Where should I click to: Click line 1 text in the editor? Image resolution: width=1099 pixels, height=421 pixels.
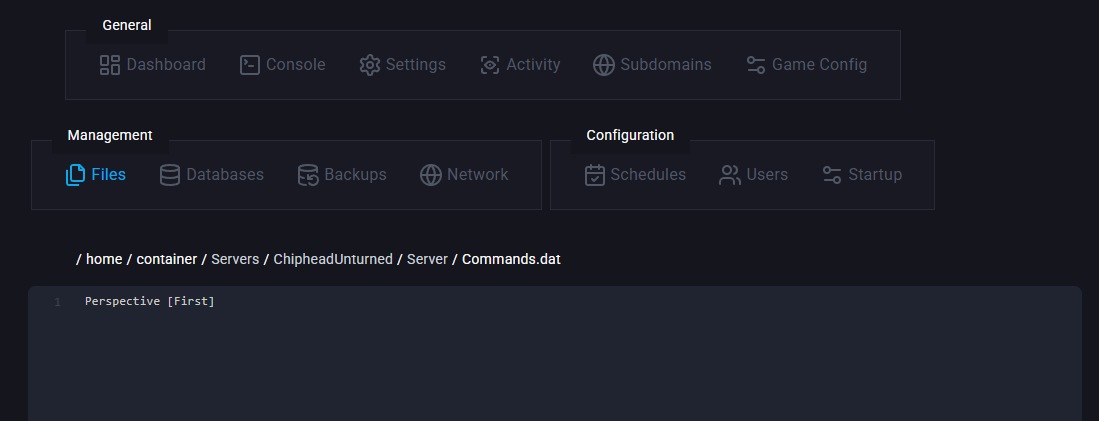150,301
